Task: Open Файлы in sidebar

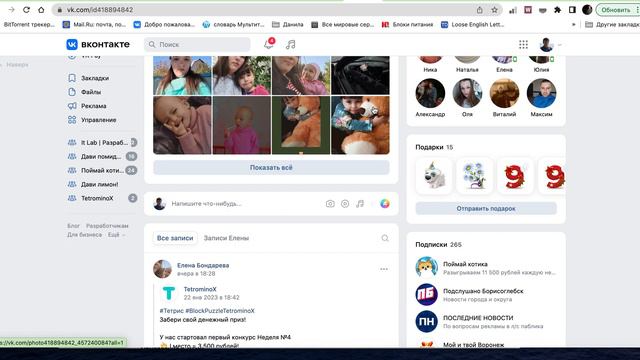Action: point(91,92)
